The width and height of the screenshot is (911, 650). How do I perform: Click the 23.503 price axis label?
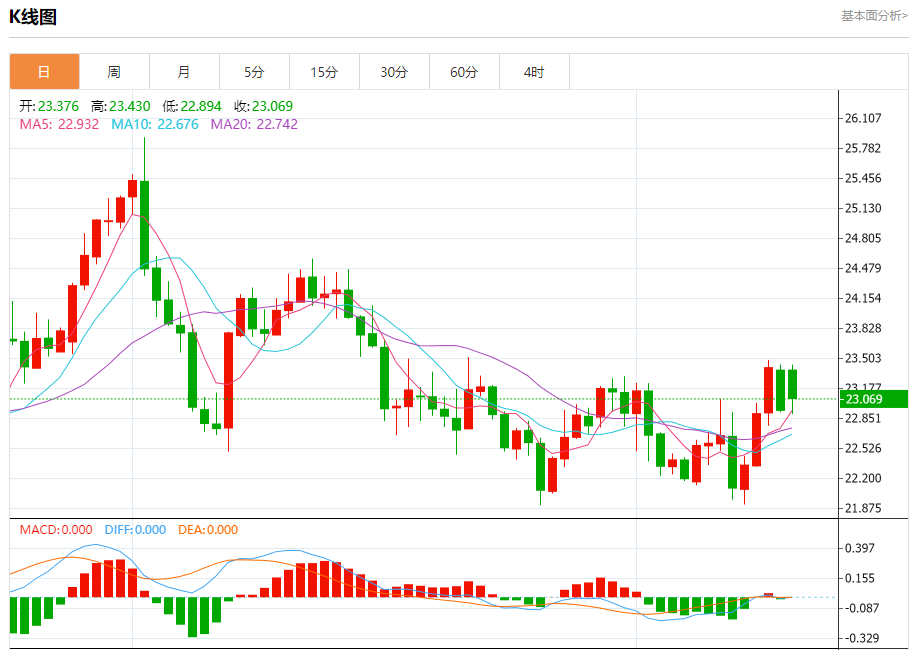(865, 358)
